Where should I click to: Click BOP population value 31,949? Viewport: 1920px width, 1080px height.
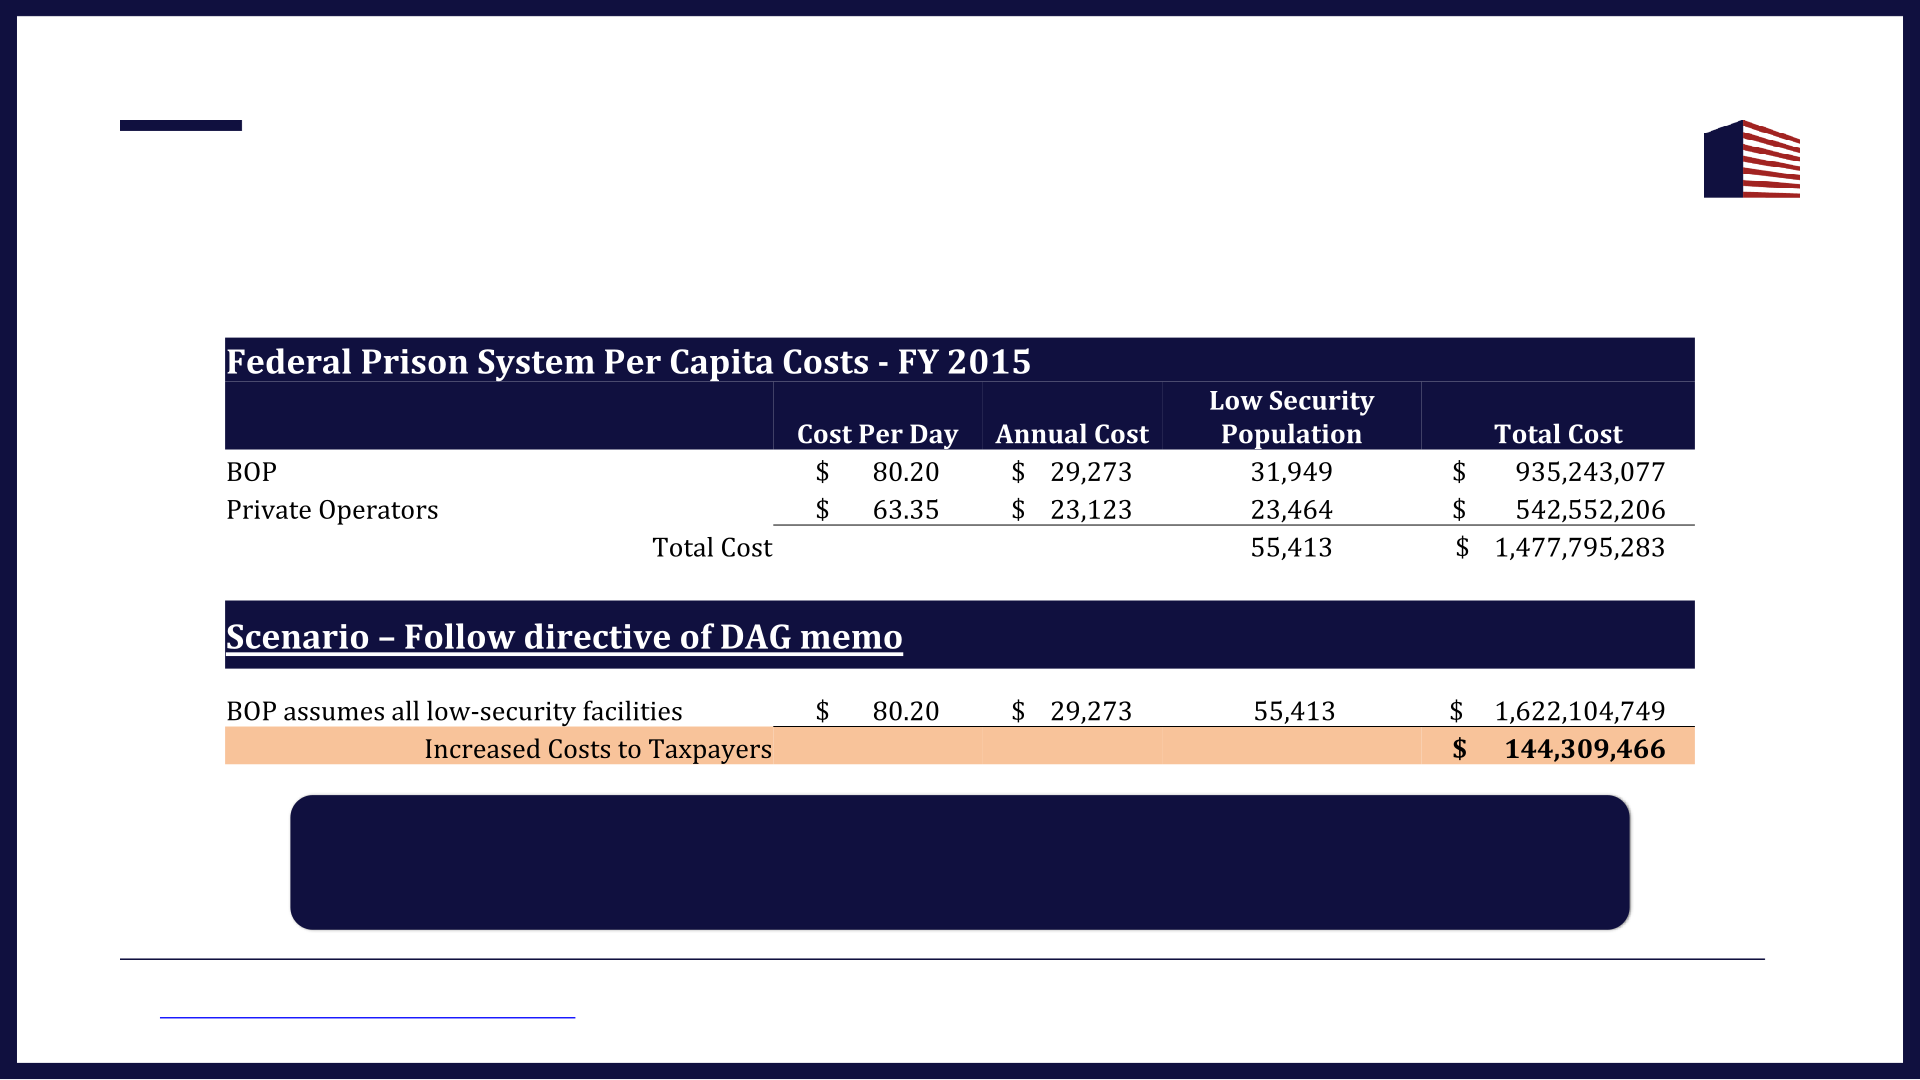pyautogui.click(x=1291, y=472)
